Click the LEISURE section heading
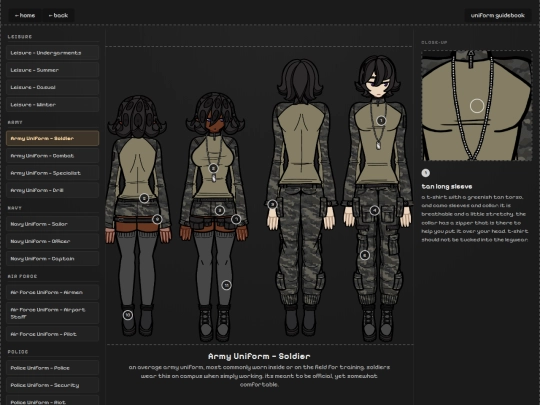540x405 pixels. (x=20, y=37)
